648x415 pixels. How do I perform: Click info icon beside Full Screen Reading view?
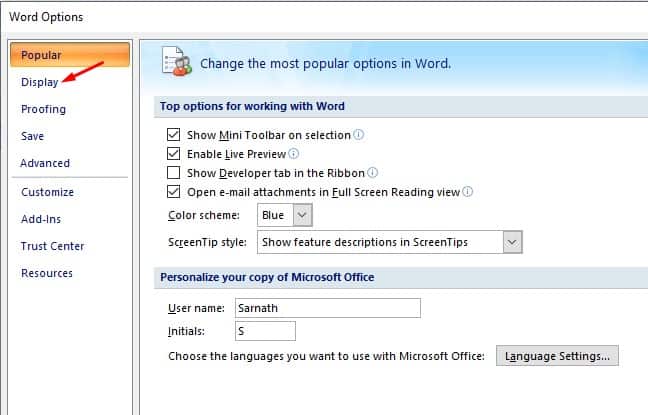click(x=467, y=192)
